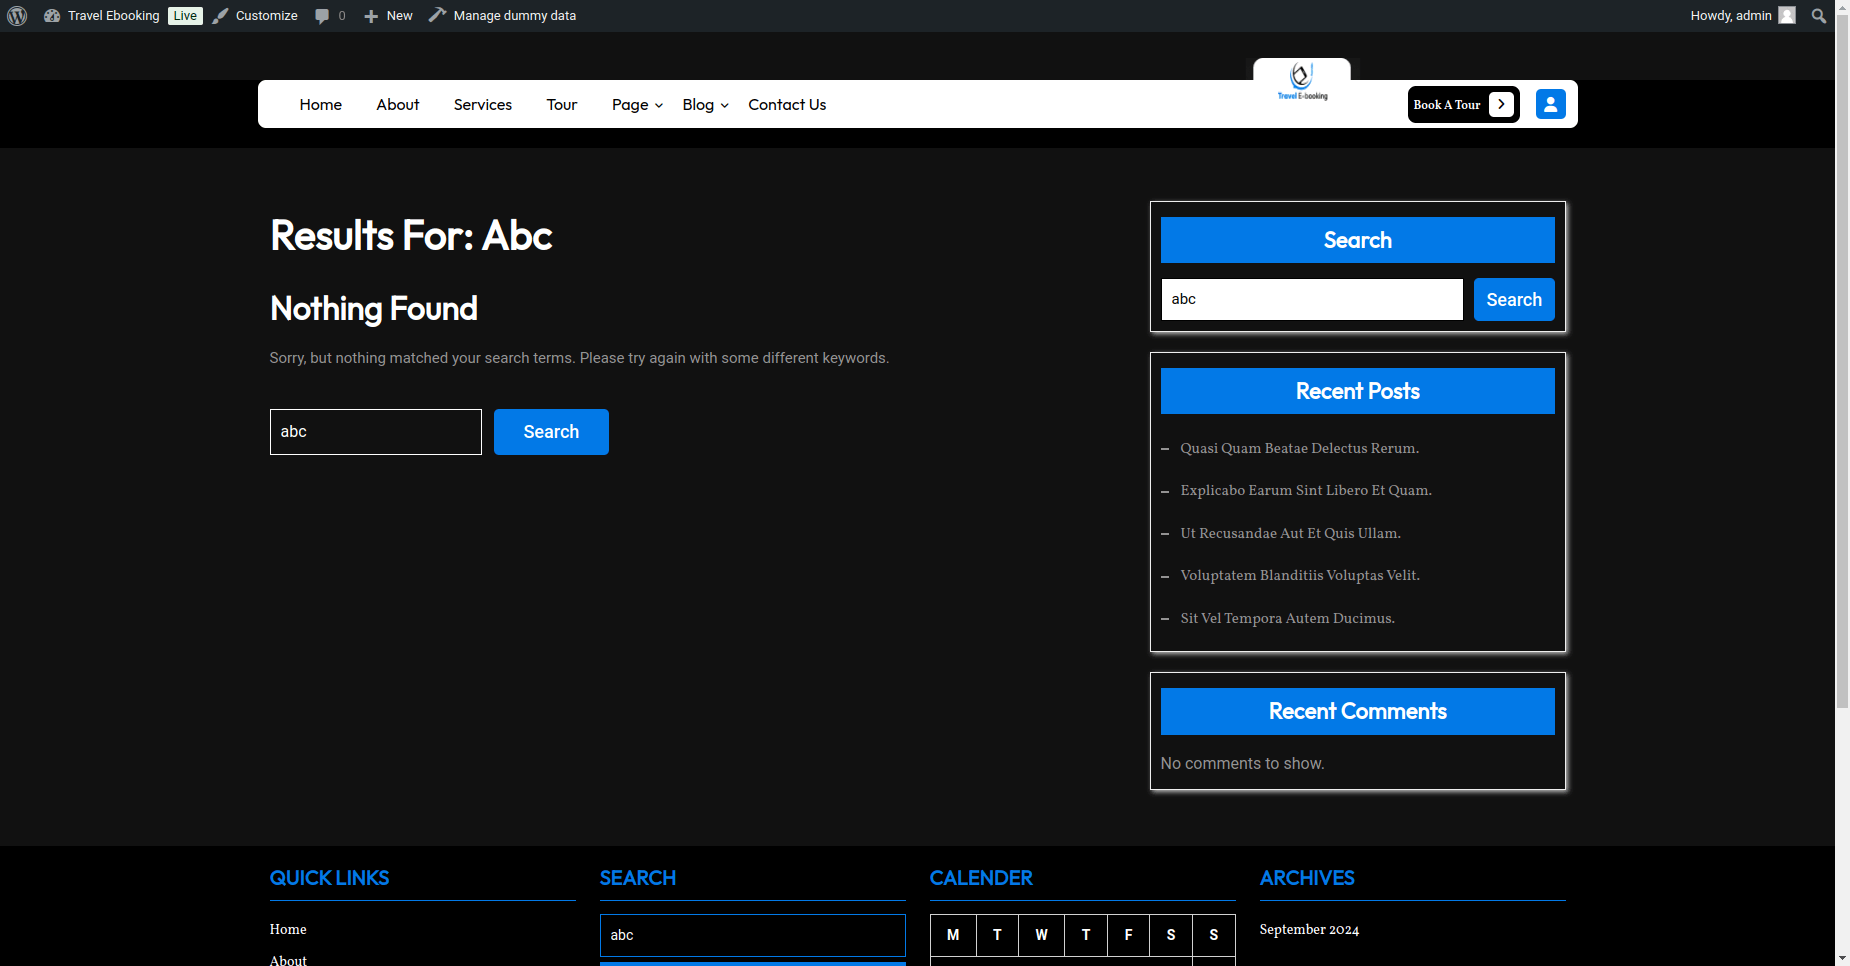Click the admin avatar next to Howdy

tap(1787, 16)
